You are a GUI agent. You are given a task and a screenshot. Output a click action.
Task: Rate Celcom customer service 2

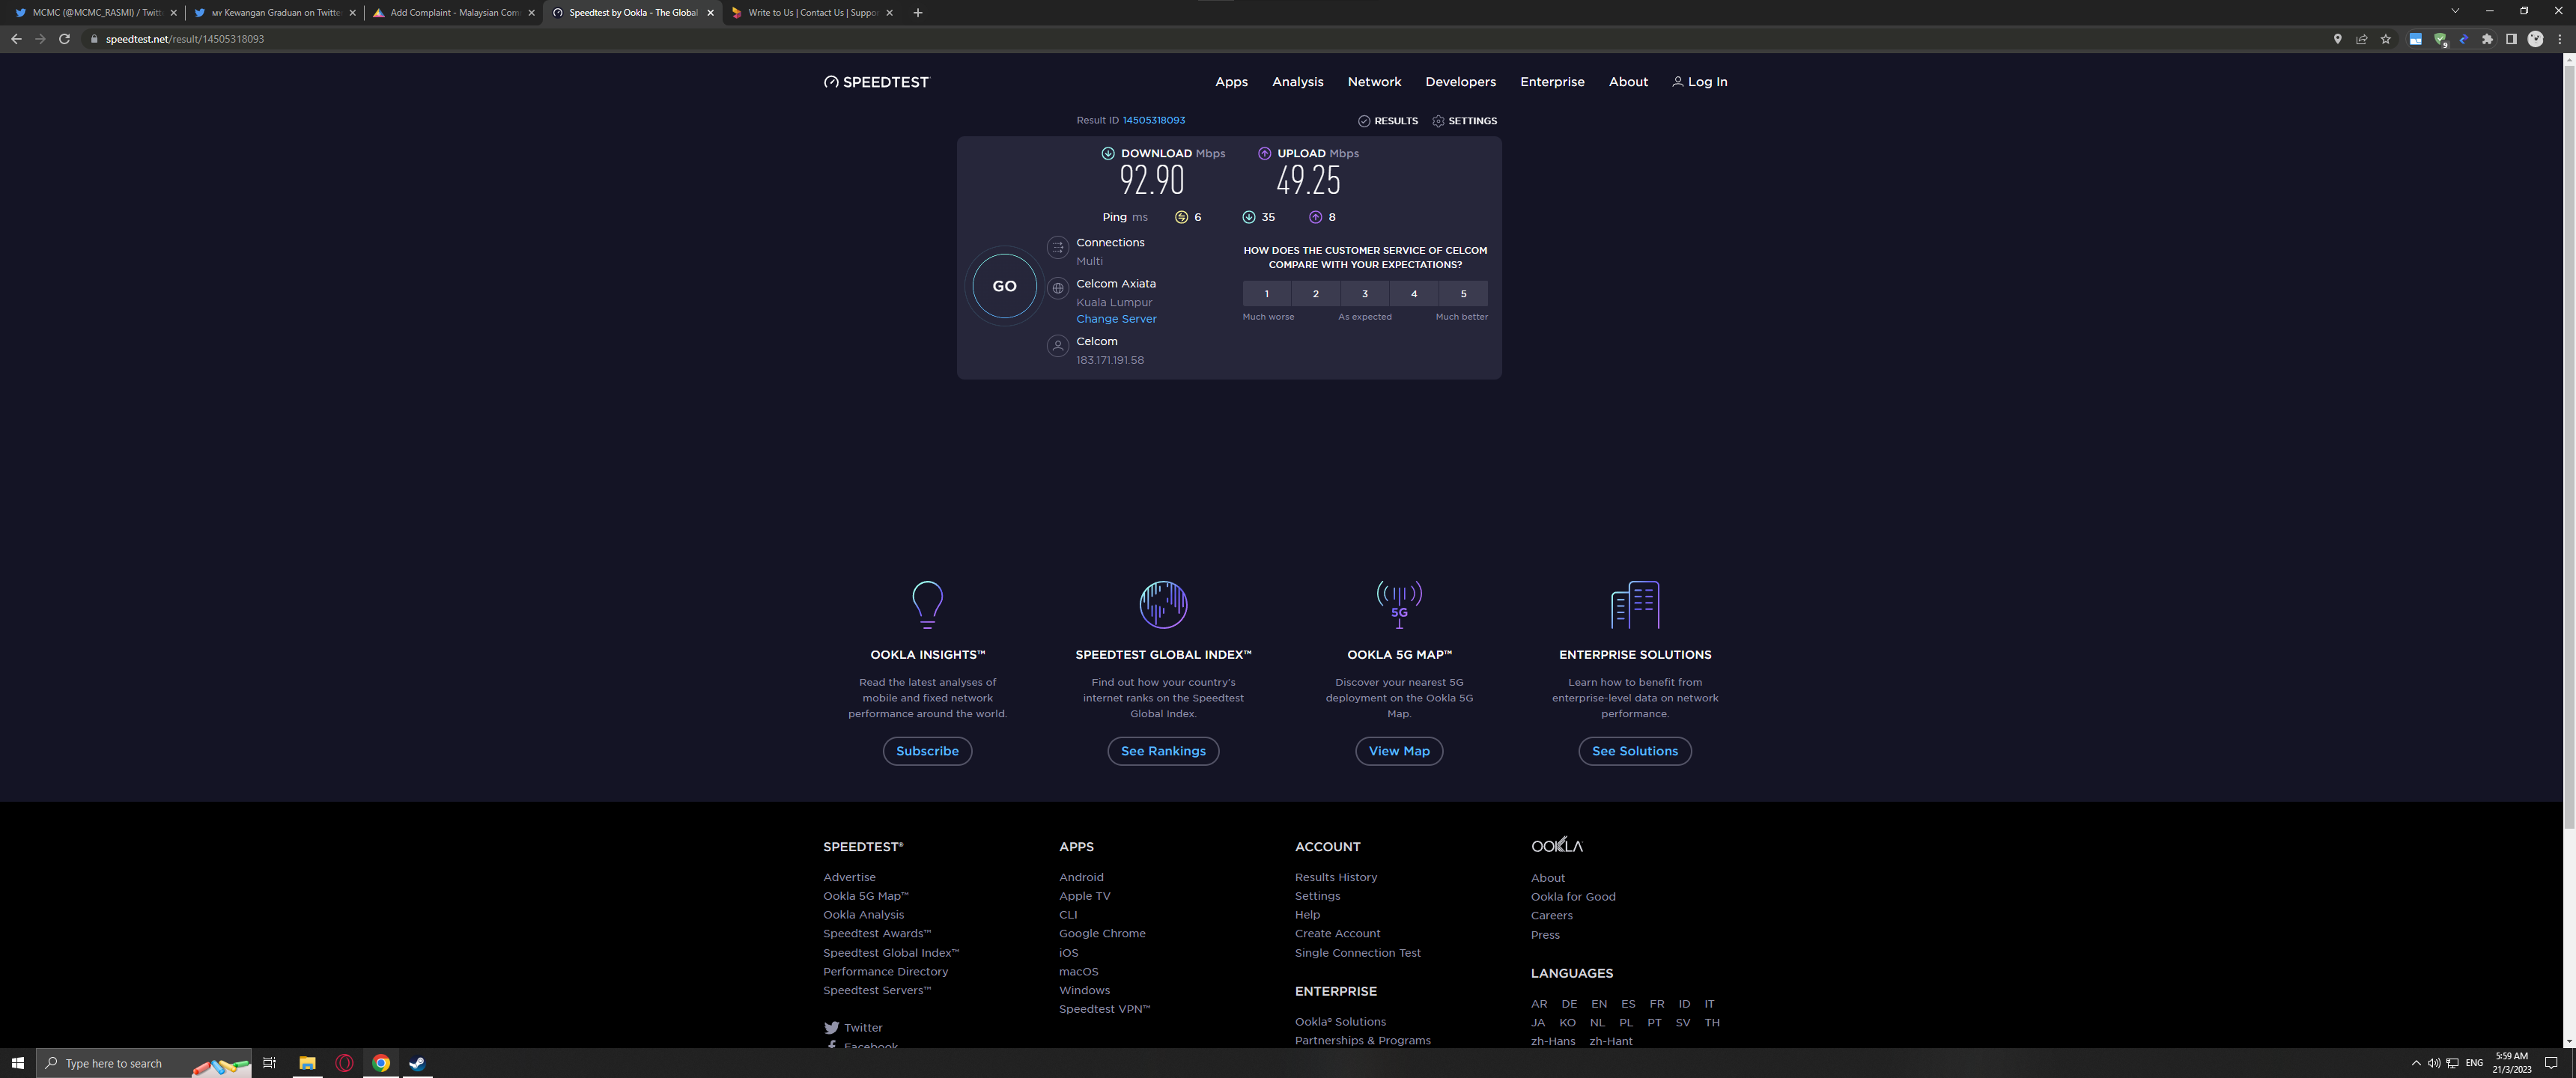tap(1316, 293)
